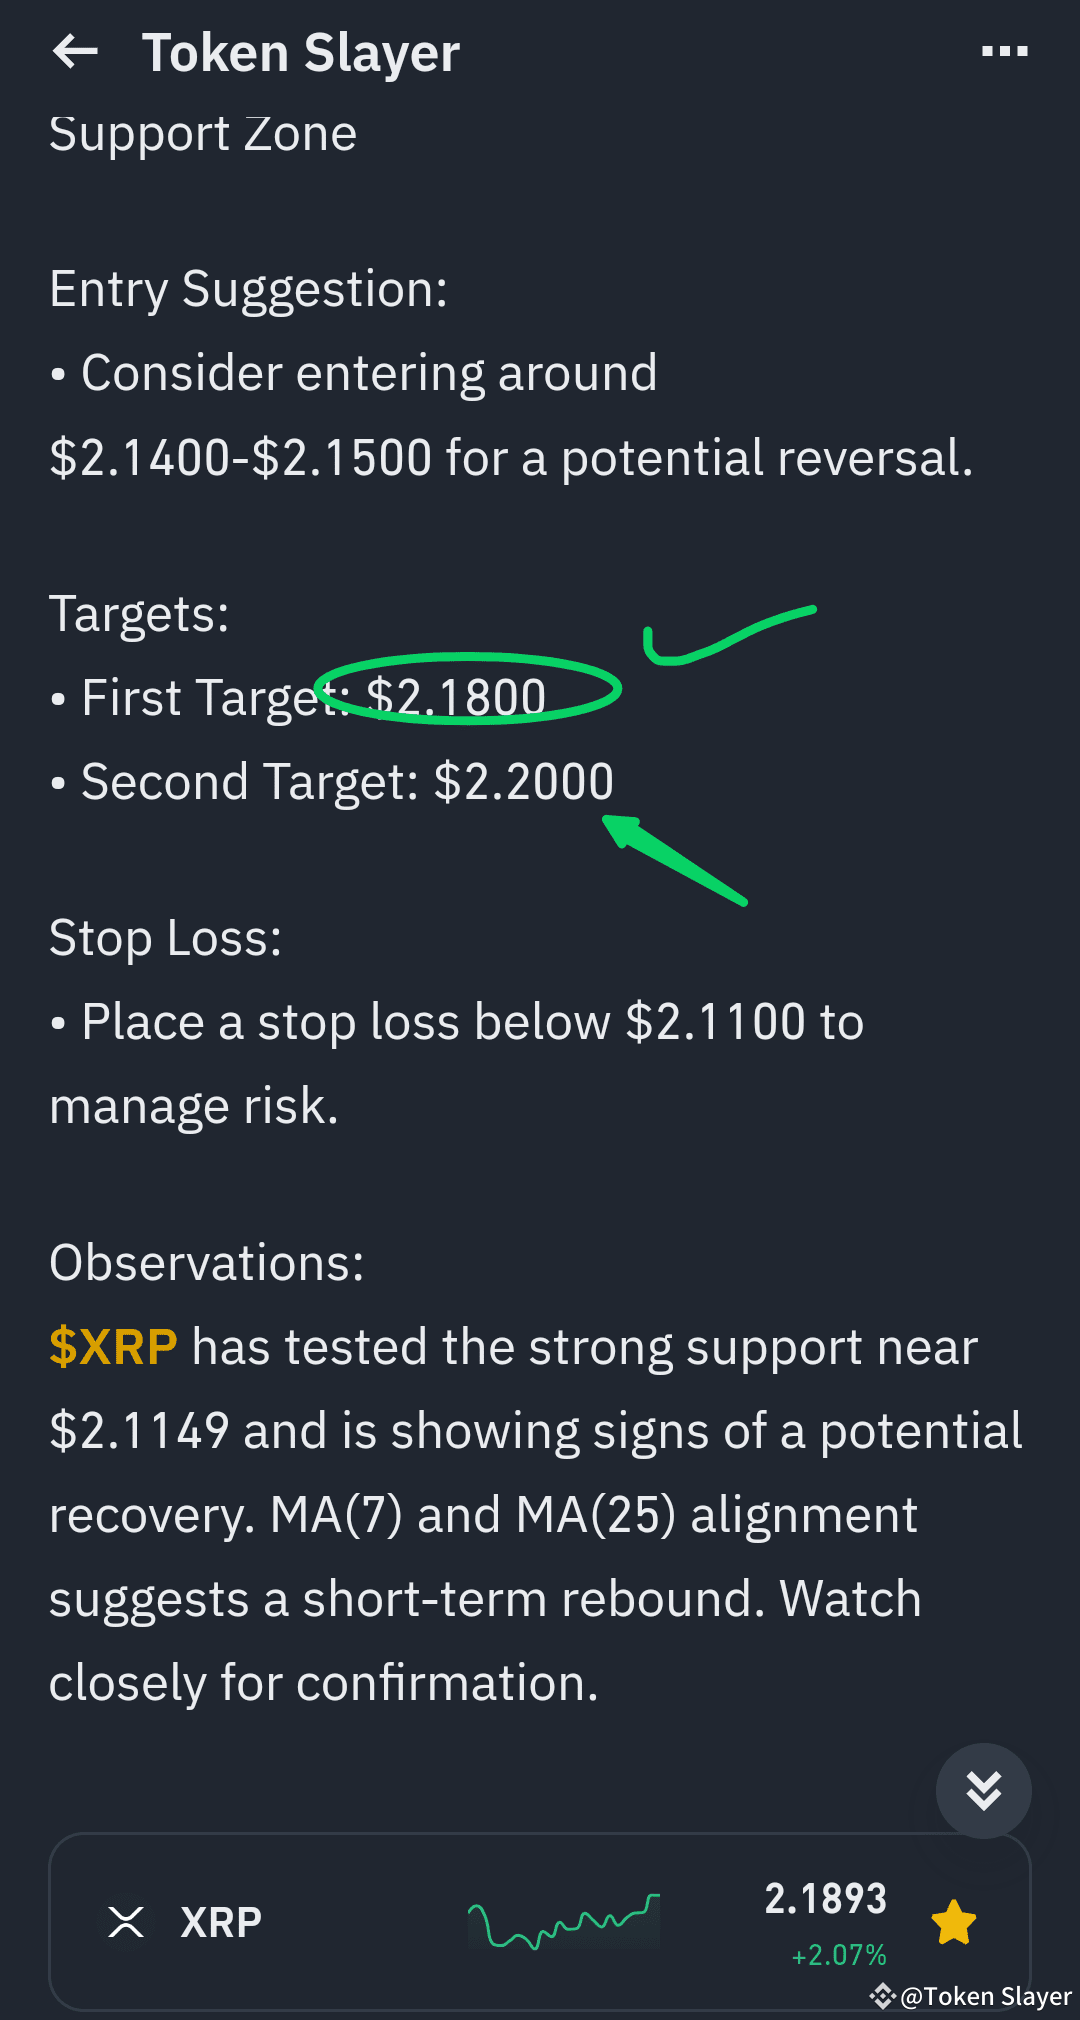
Task: Tap the Token Slayer profile name
Action: tap(300, 52)
